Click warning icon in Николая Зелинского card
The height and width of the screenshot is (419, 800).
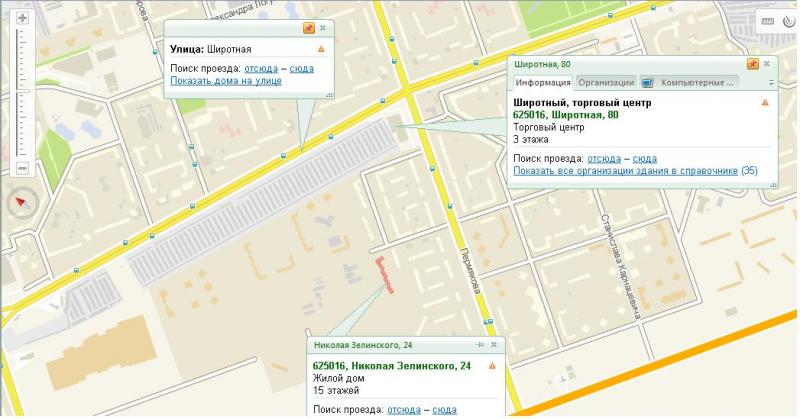click(x=492, y=366)
